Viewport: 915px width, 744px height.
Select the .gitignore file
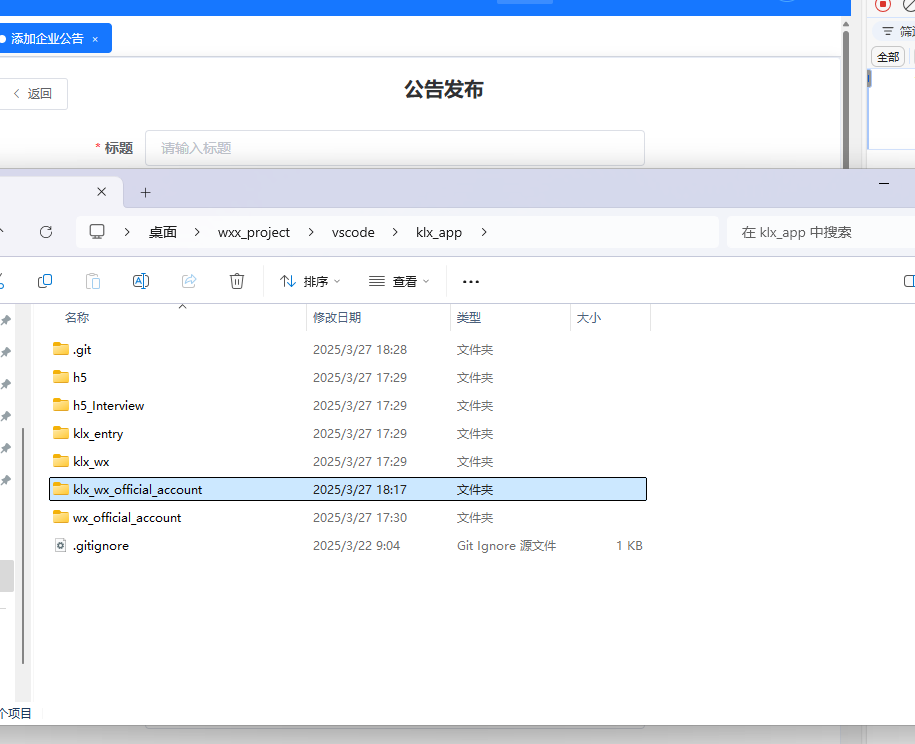[100, 546]
